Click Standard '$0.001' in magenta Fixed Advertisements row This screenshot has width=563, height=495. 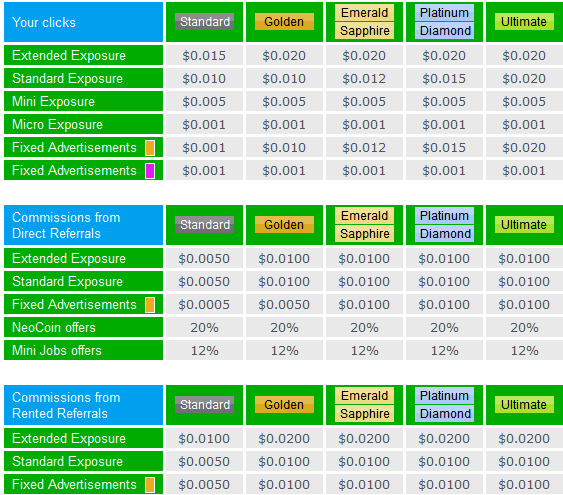tap(204, 171)
